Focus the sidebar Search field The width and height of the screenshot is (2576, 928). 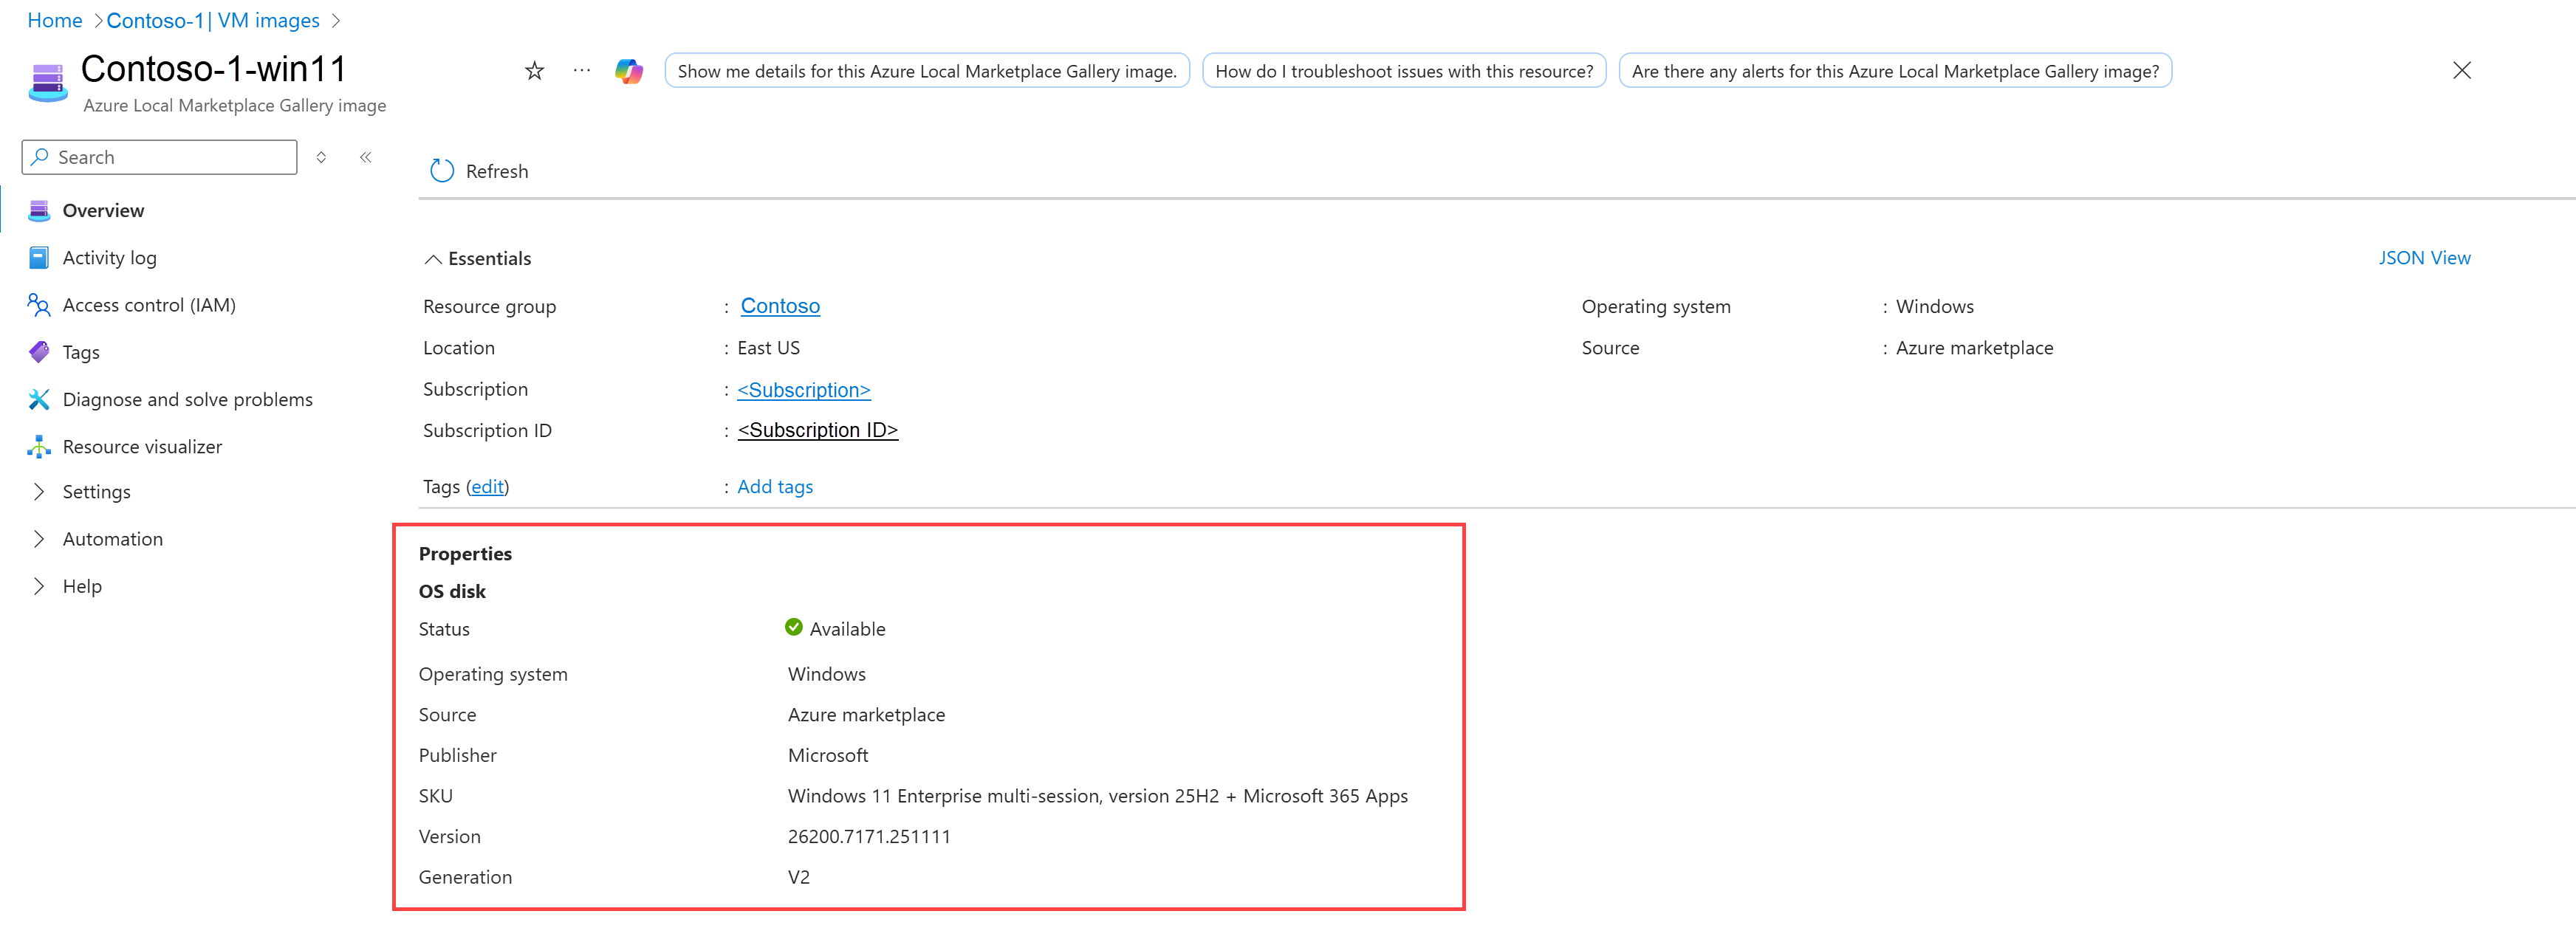(x=160, y=157)
